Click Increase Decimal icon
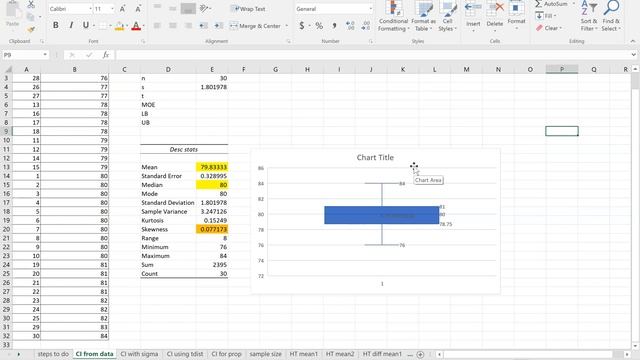640x360 pixels. 350,26
